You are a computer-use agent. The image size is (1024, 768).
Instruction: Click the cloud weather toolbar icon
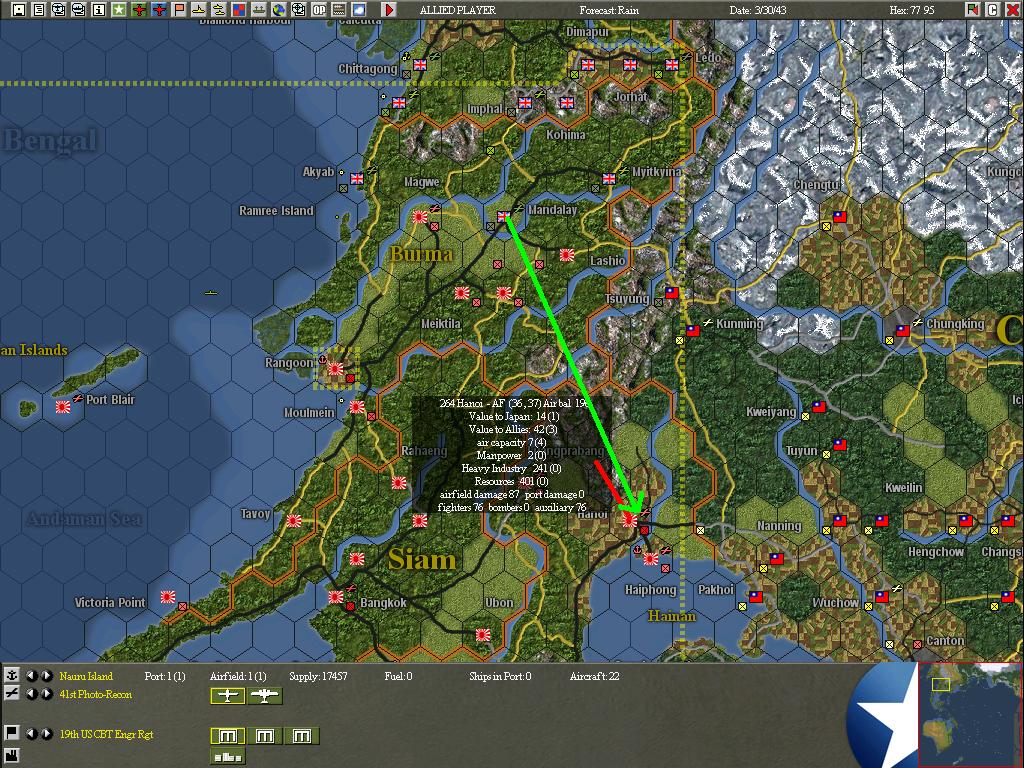[359, 10]
